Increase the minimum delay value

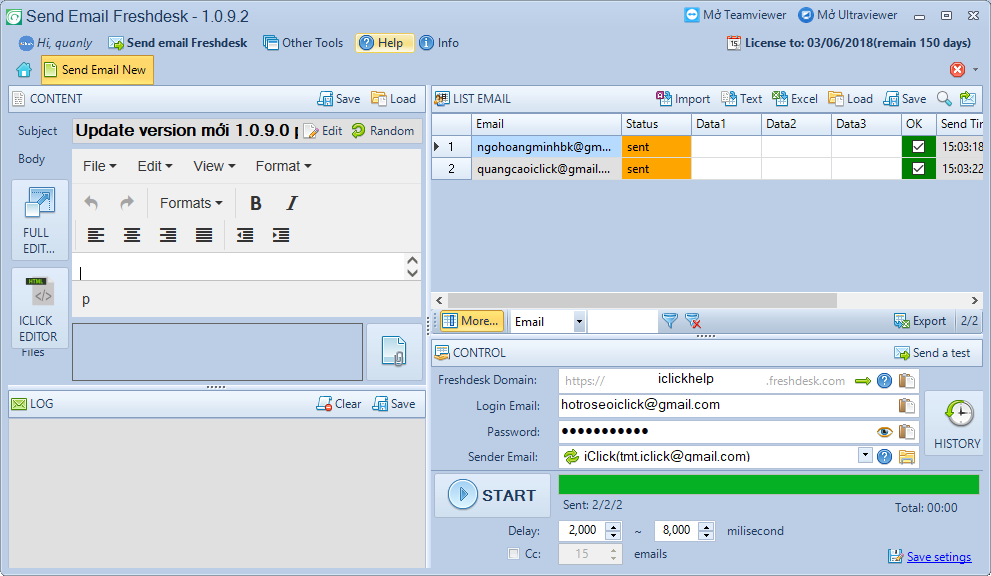(613, 526)
